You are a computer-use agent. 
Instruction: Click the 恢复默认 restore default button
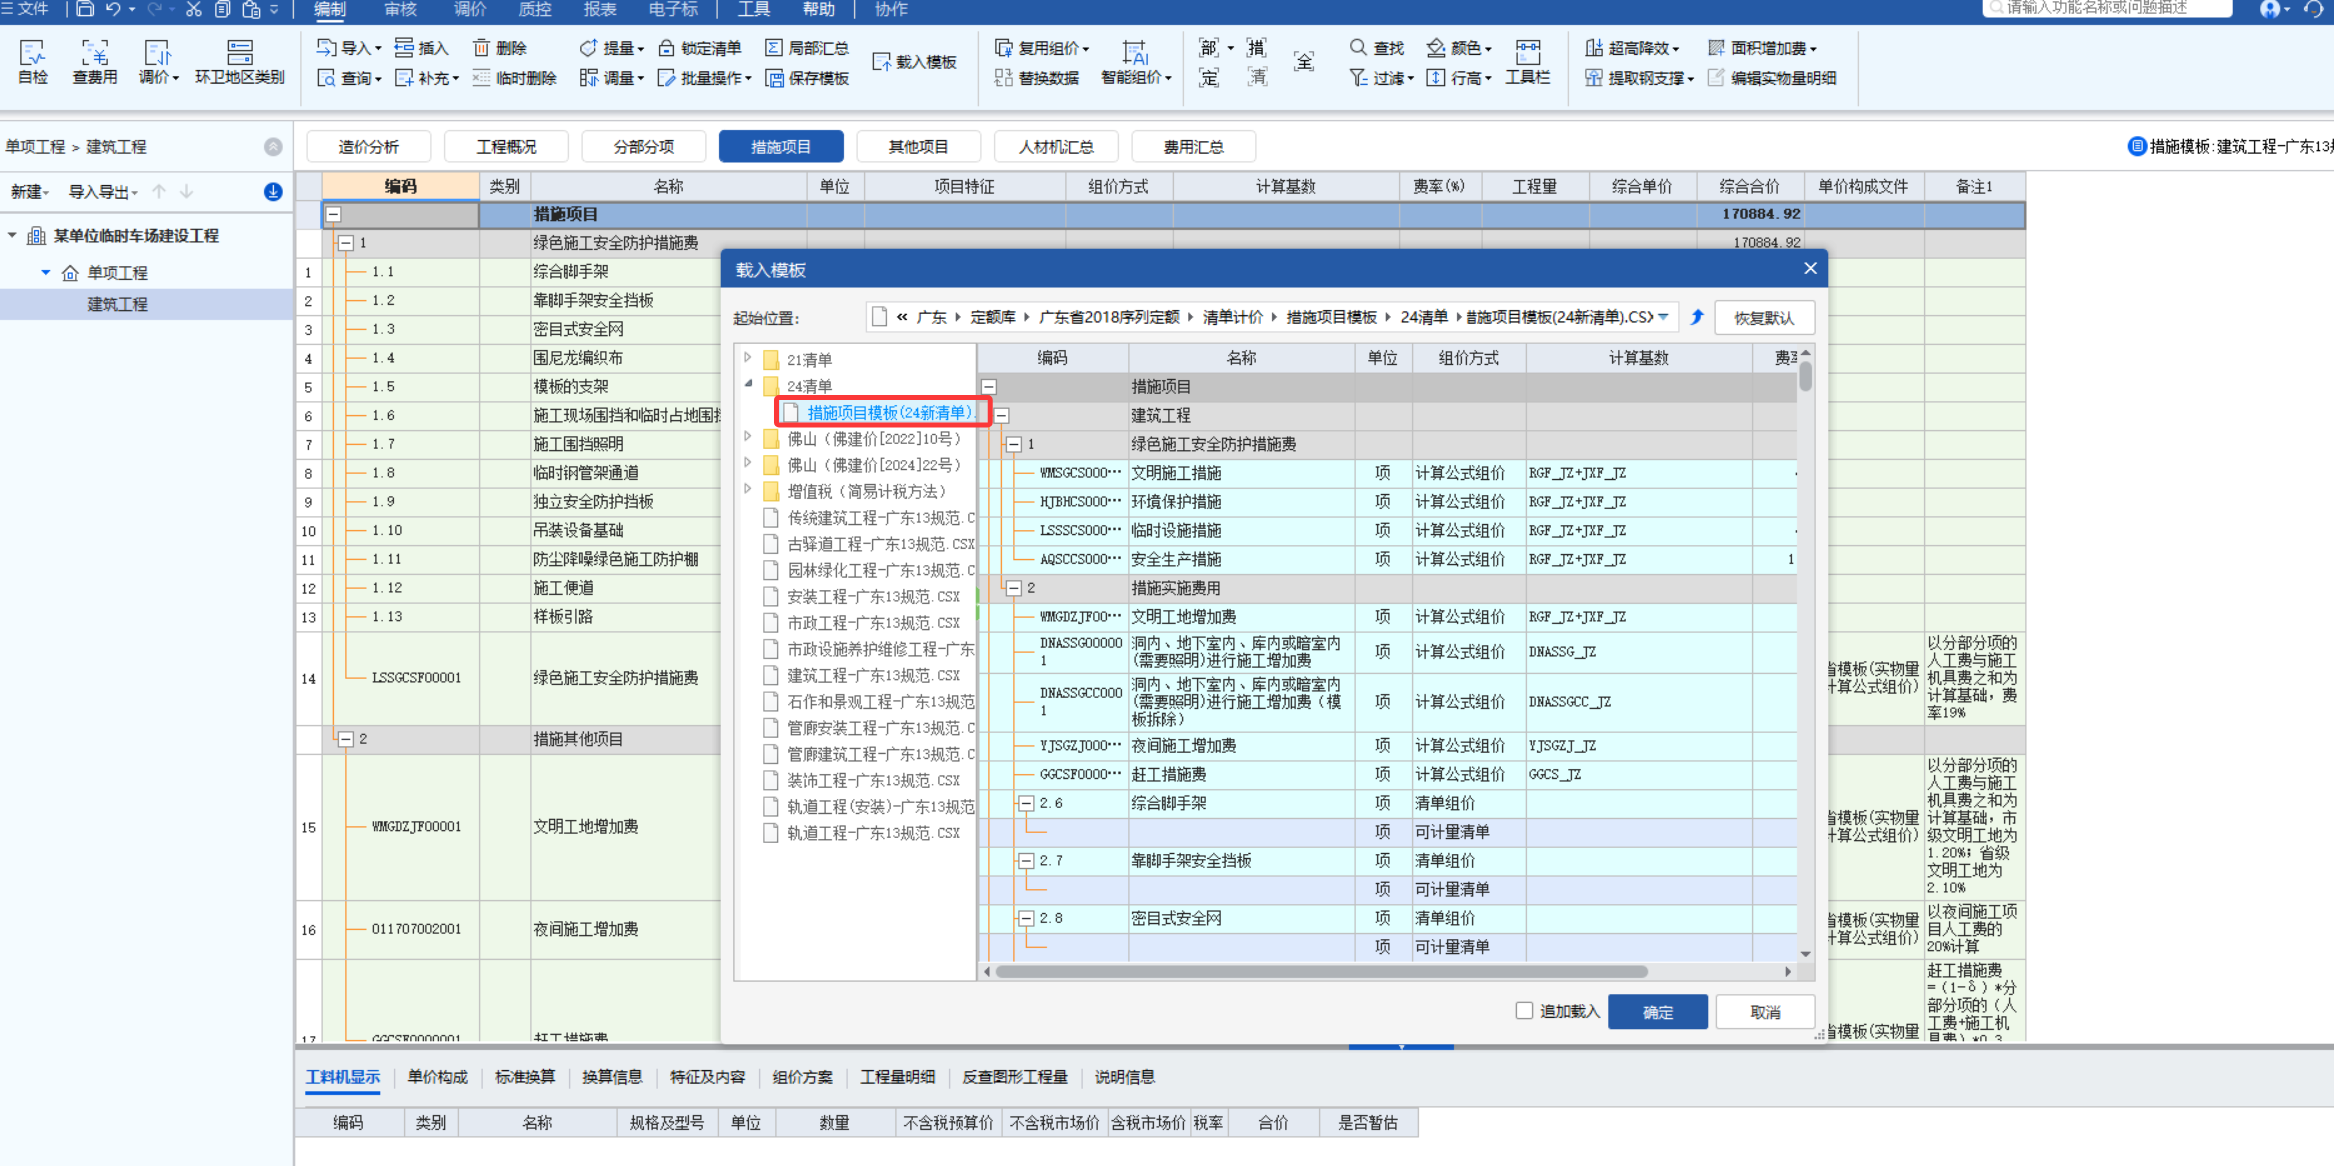tap(1763, 318)
